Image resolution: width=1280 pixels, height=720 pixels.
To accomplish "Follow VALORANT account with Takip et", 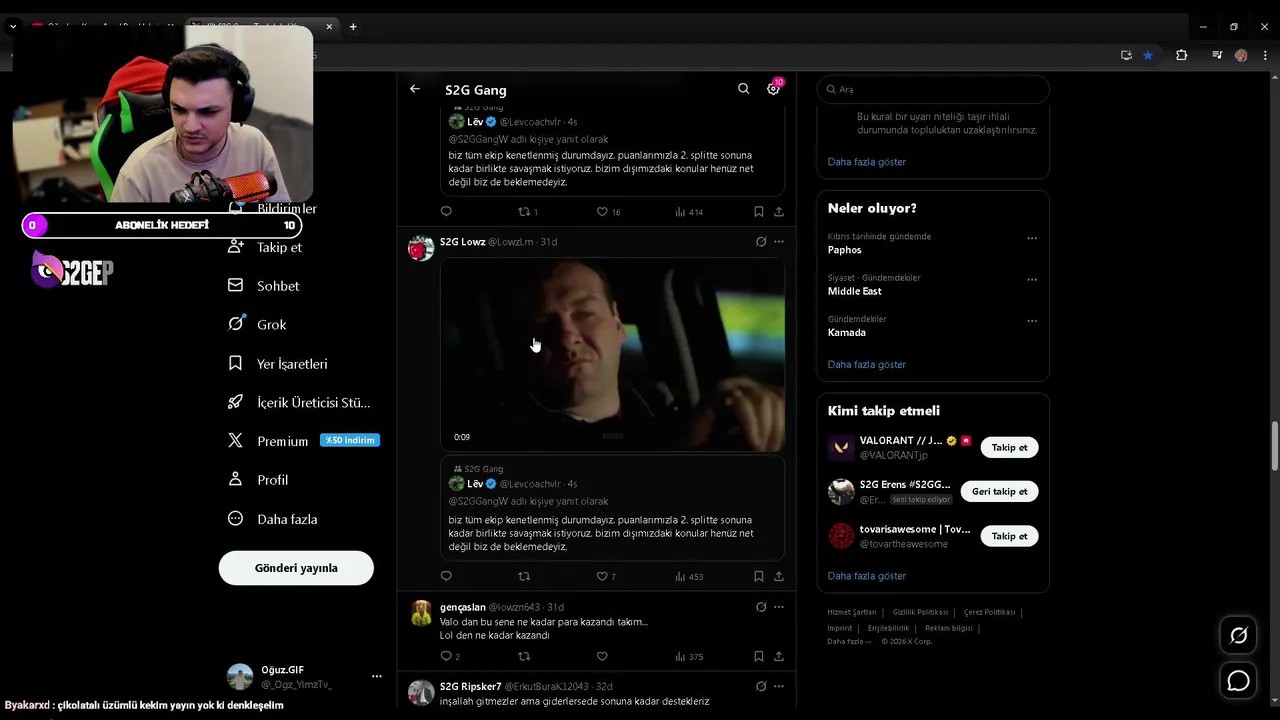I will point(1009,447).
